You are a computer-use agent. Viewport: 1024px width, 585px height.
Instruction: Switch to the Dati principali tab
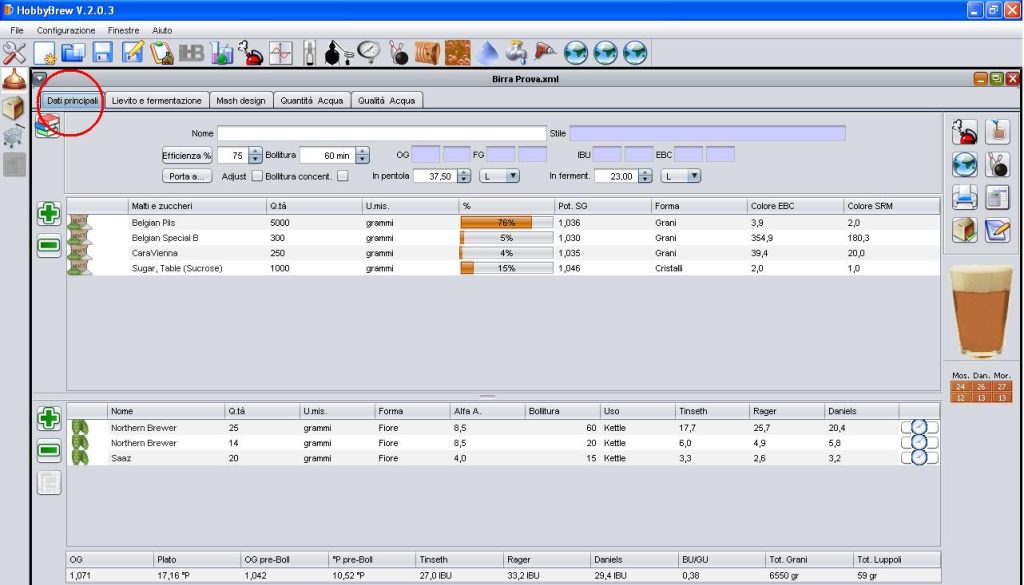(x=72, y=101)
